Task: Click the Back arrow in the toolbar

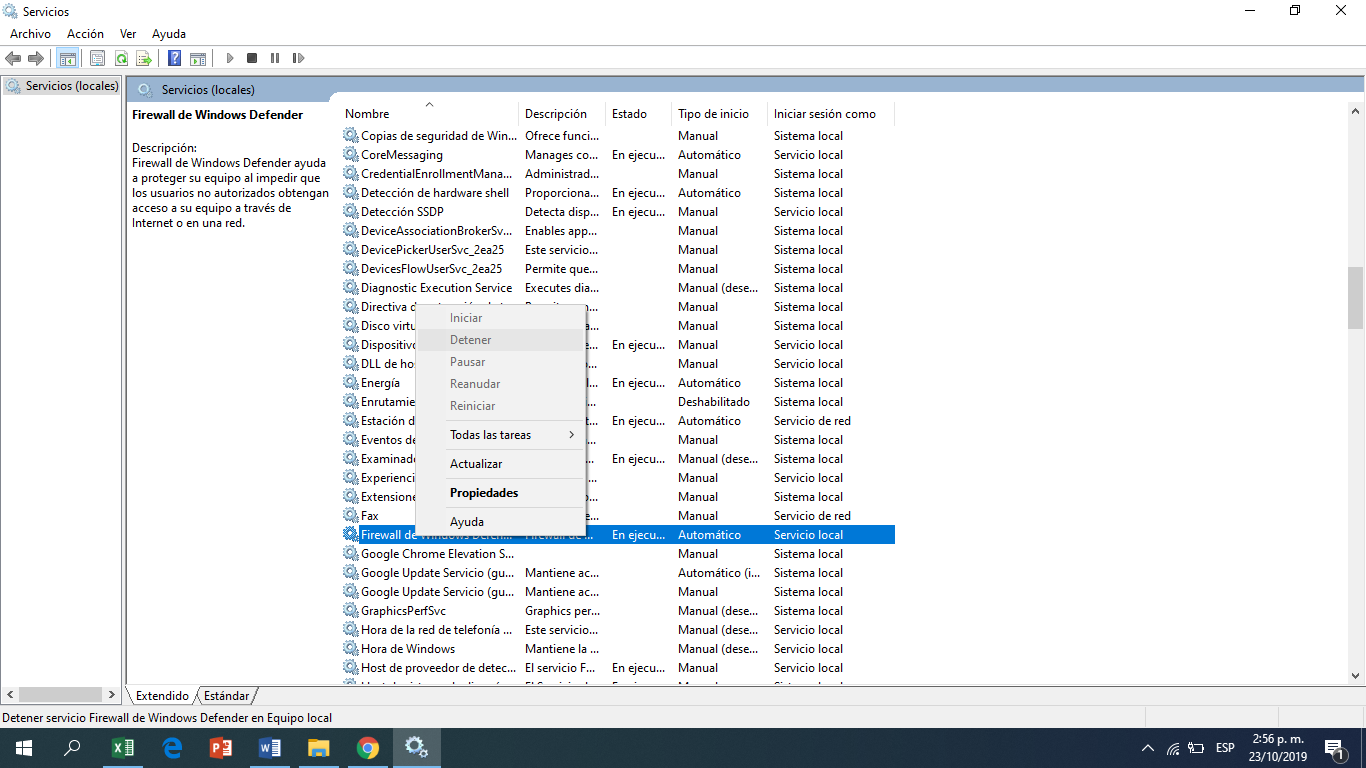Action: coord(13,58)
